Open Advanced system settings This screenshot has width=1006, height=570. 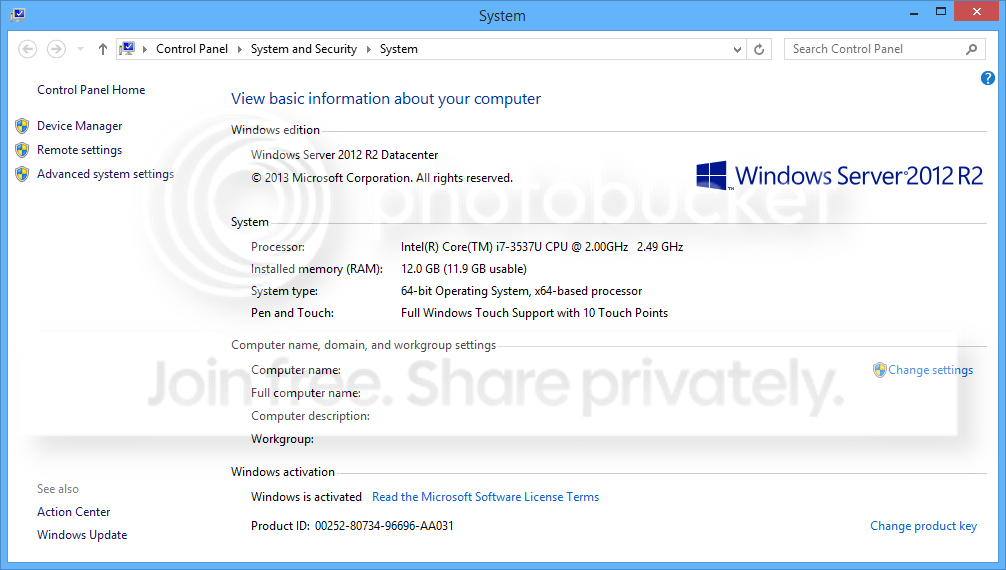[105, 174]
